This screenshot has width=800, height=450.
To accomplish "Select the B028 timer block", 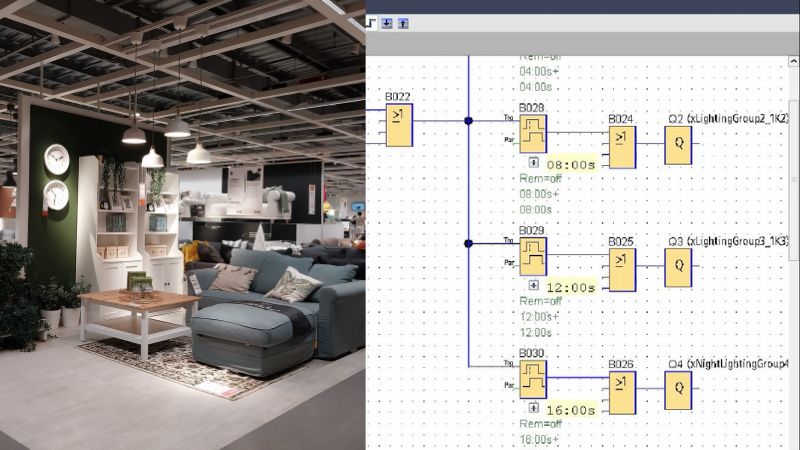I will 533,134.
